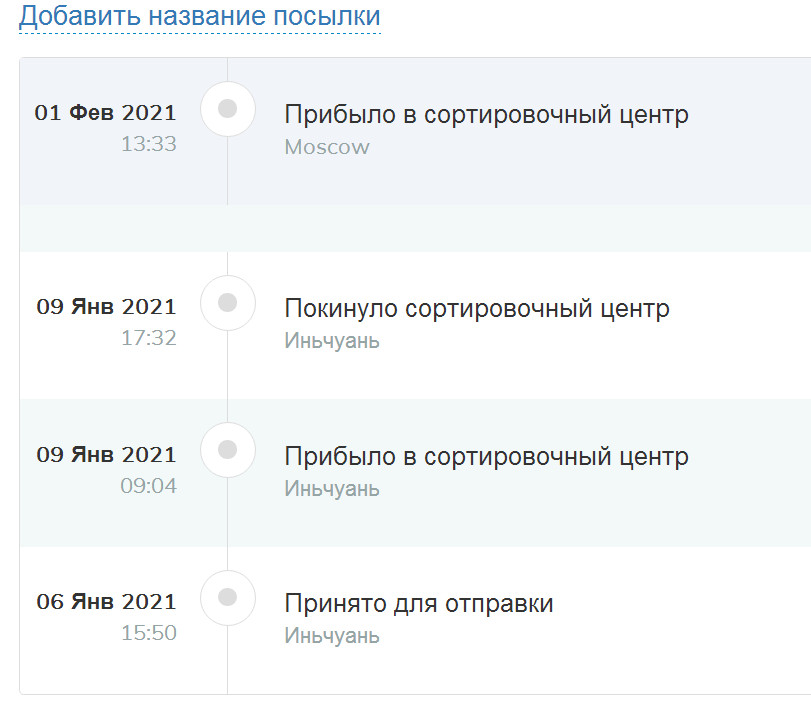Click 'Прибыло в сортировочный центр' status for Moscow
811x708 pixels.
point(486,114)
